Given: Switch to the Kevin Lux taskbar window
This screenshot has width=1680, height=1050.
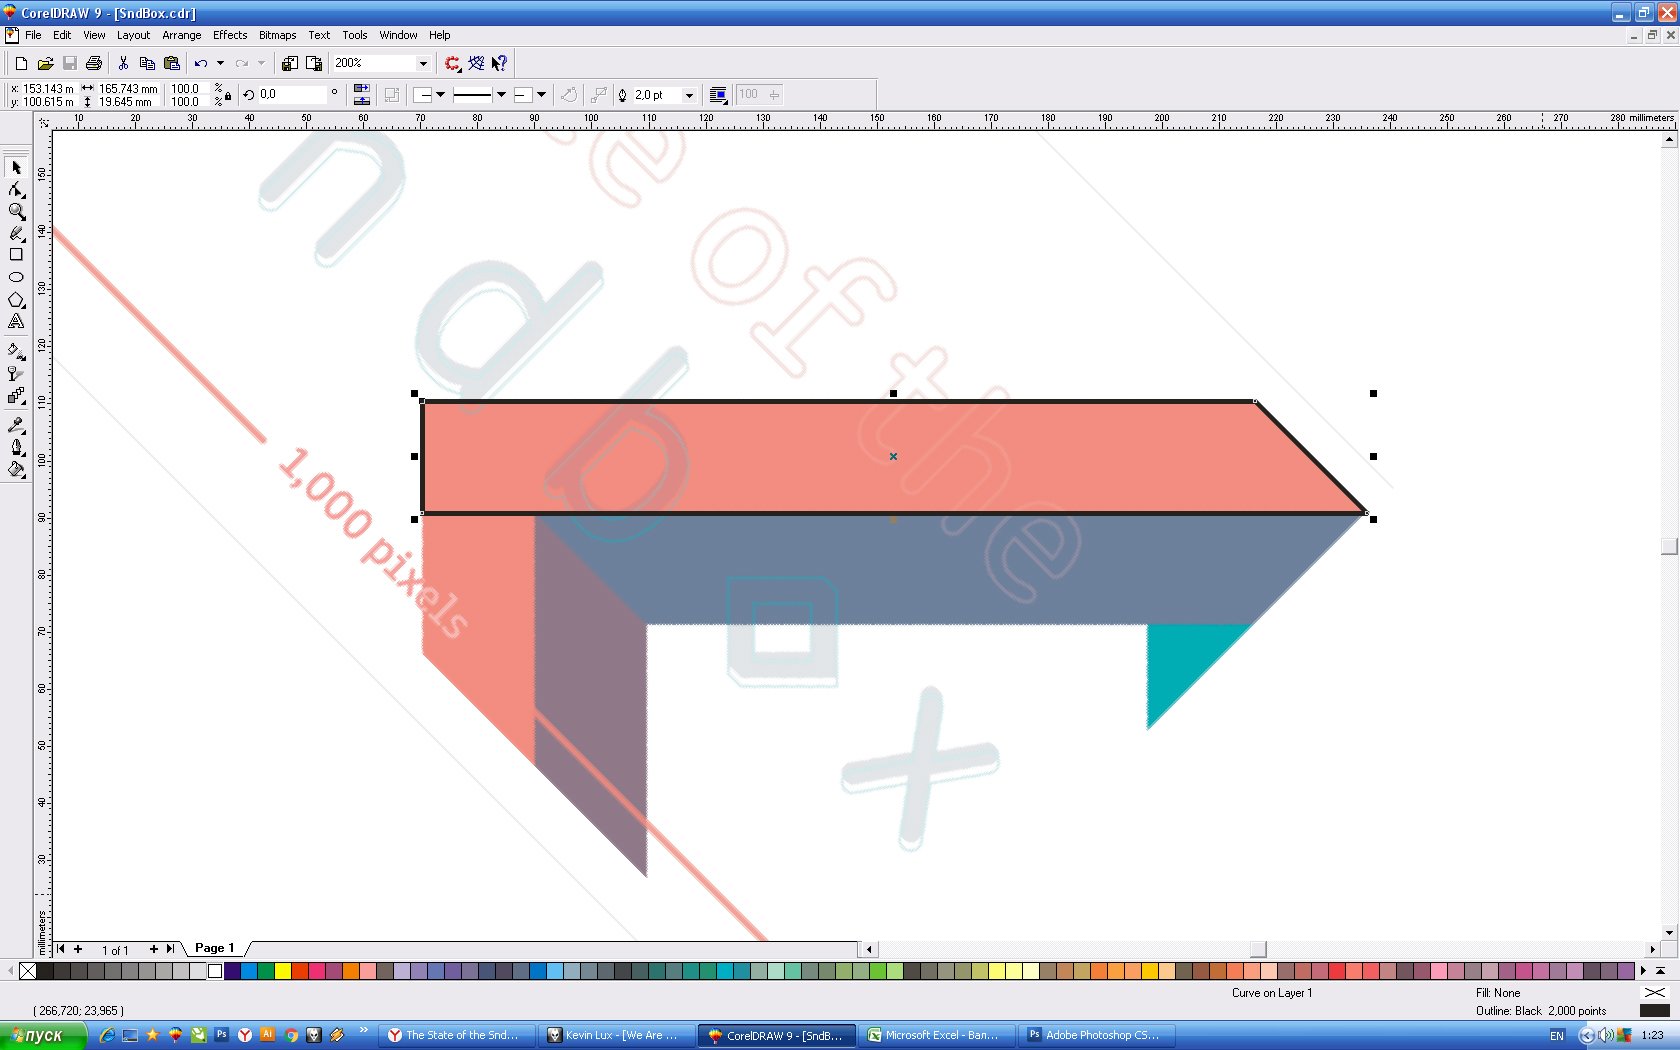Looking at the screenshot, I should click(x=616, y=1035).
